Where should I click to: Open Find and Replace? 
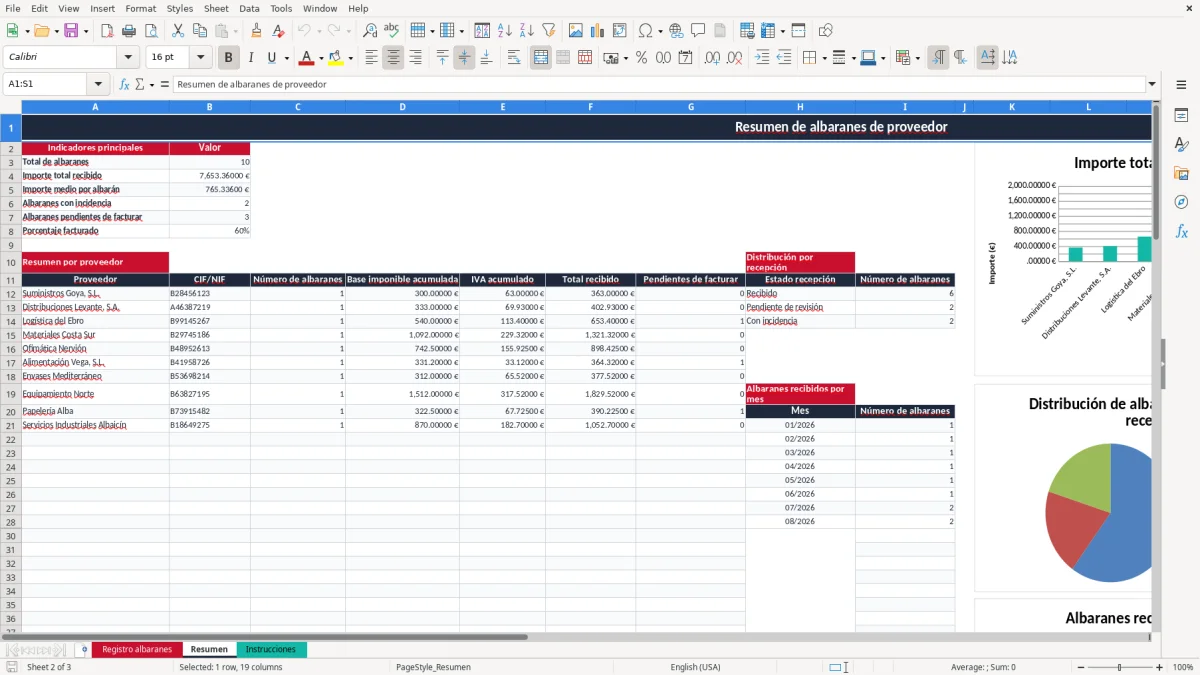370,31
